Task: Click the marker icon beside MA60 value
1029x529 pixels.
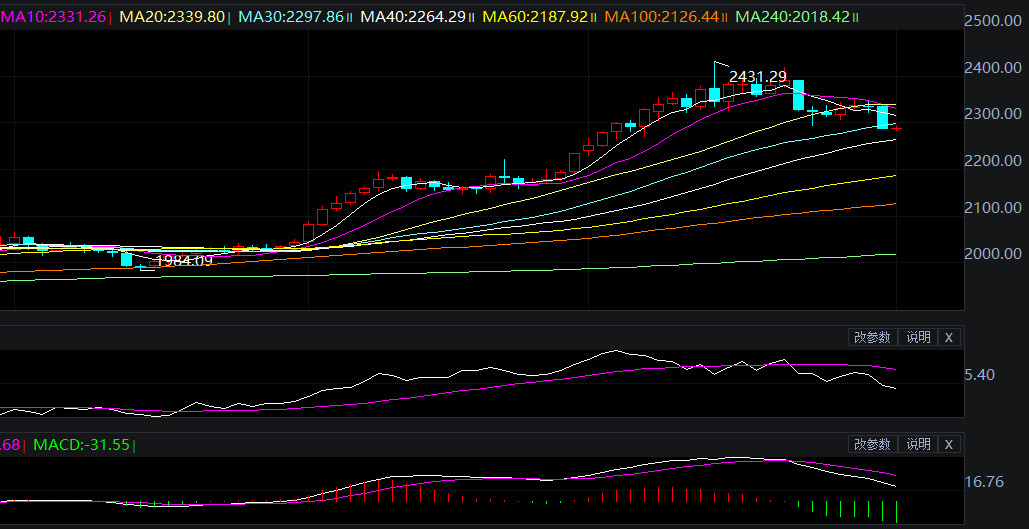Action: (x=594, y=17)
